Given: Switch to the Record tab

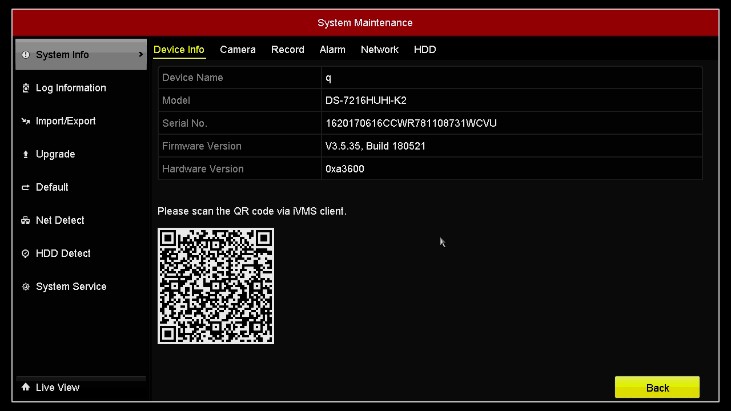Looking at the screenshot, I should (x=288, y=49).
